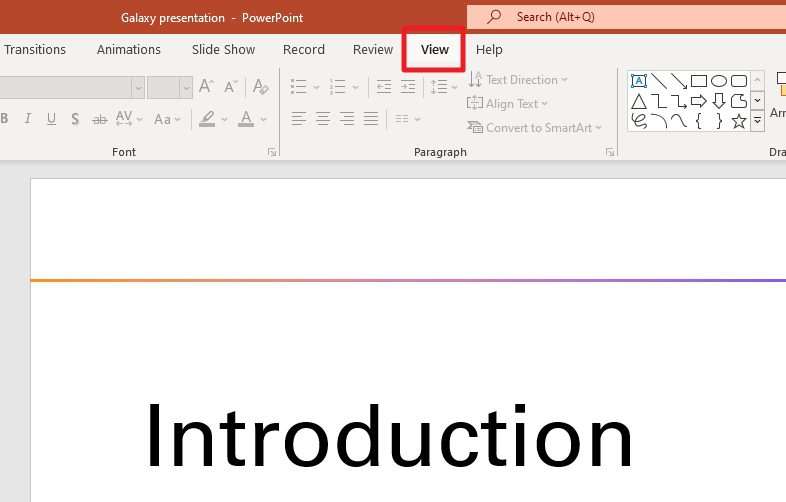Select the Left Brace shape
786x502 pixels.
(x=699, y=121)
